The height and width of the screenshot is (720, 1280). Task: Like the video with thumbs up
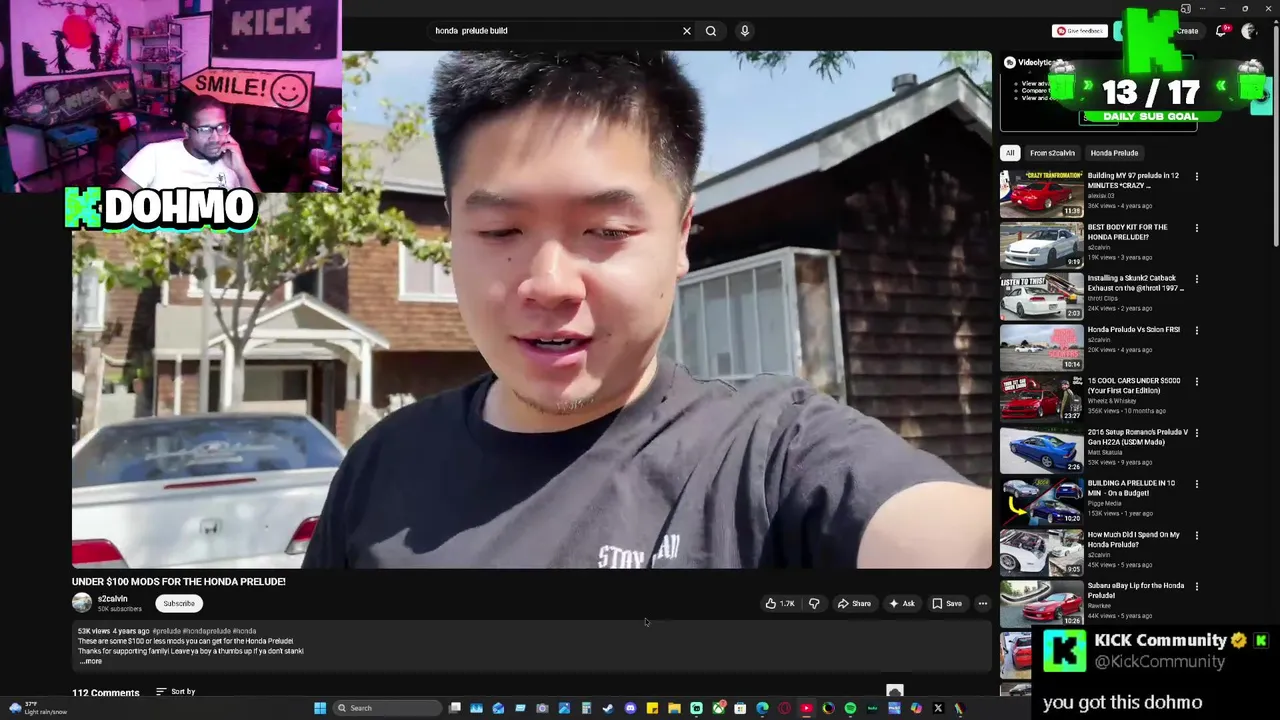[x=780, y=603]
